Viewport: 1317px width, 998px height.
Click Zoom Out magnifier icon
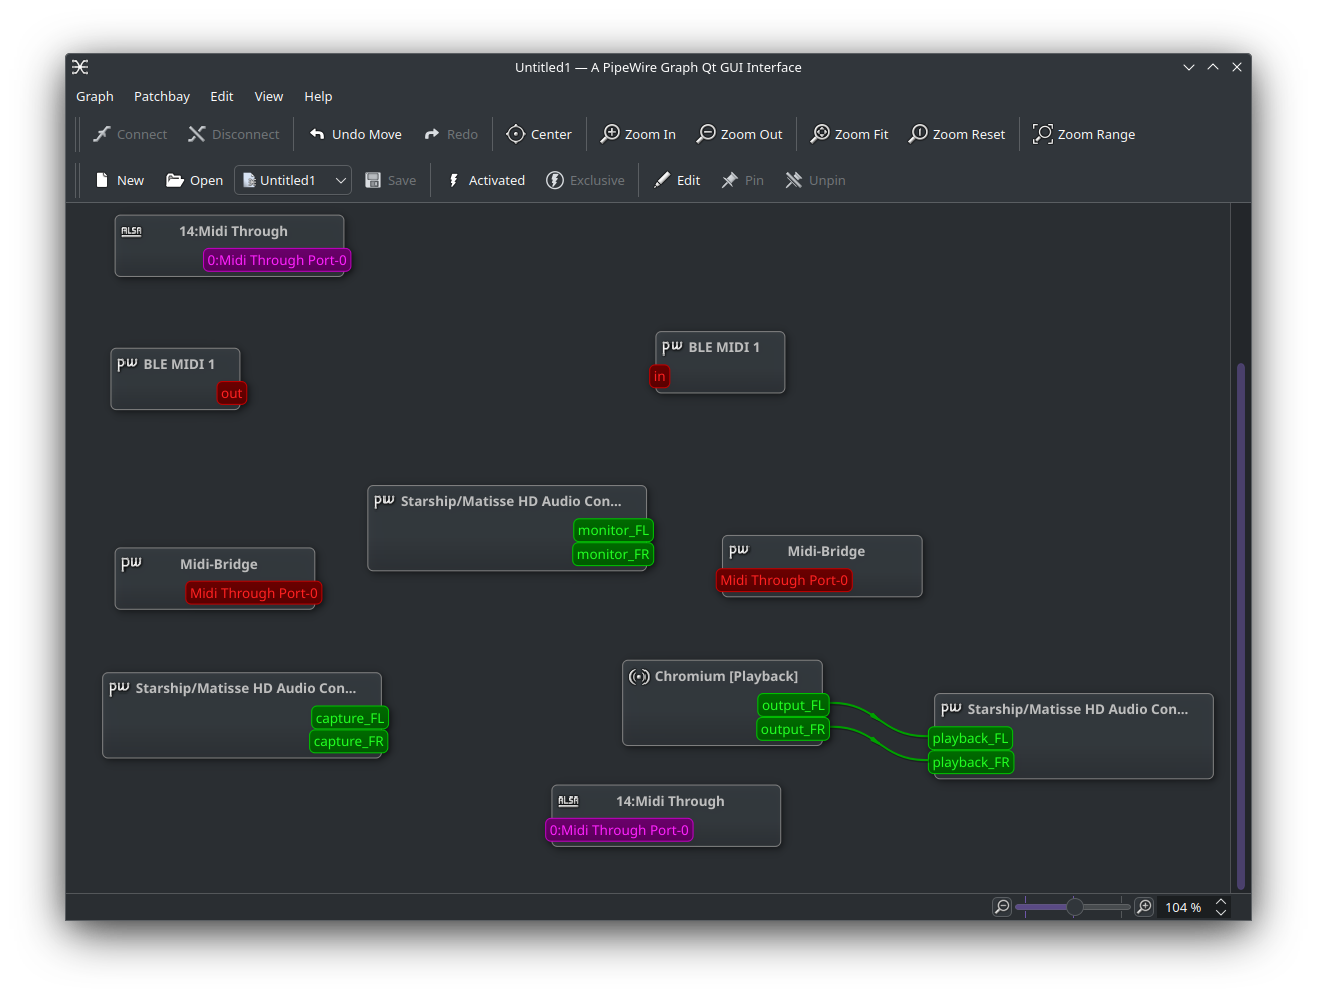pos(706,134)
